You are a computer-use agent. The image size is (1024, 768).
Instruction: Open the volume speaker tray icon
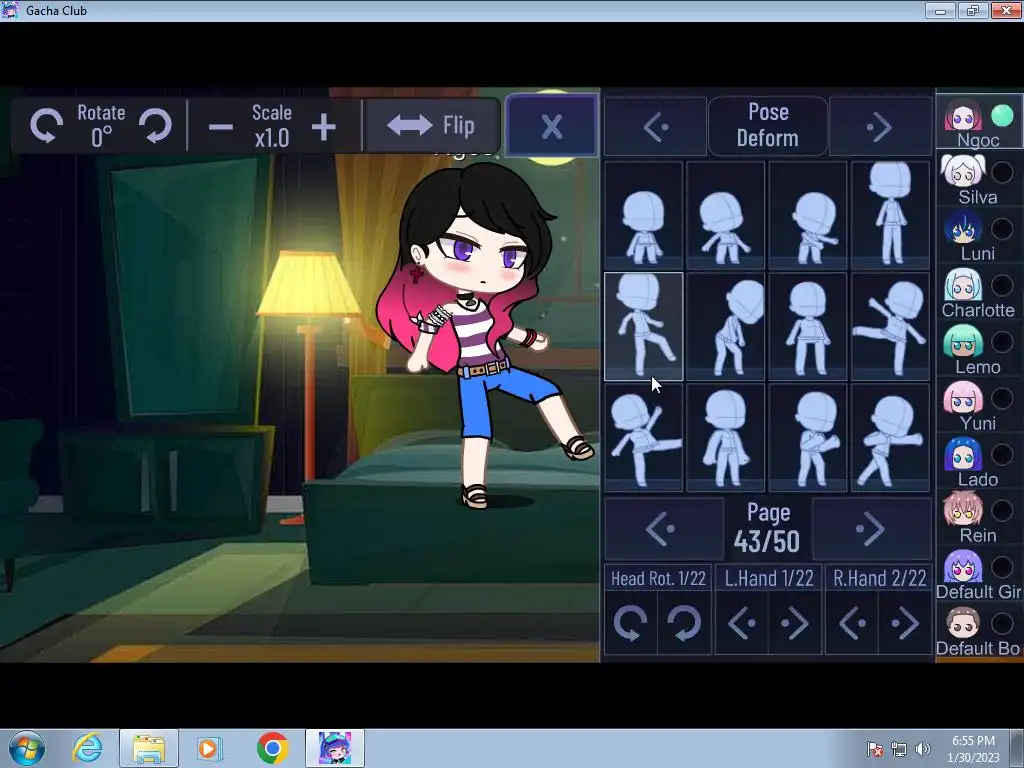(x=923, y=749)
